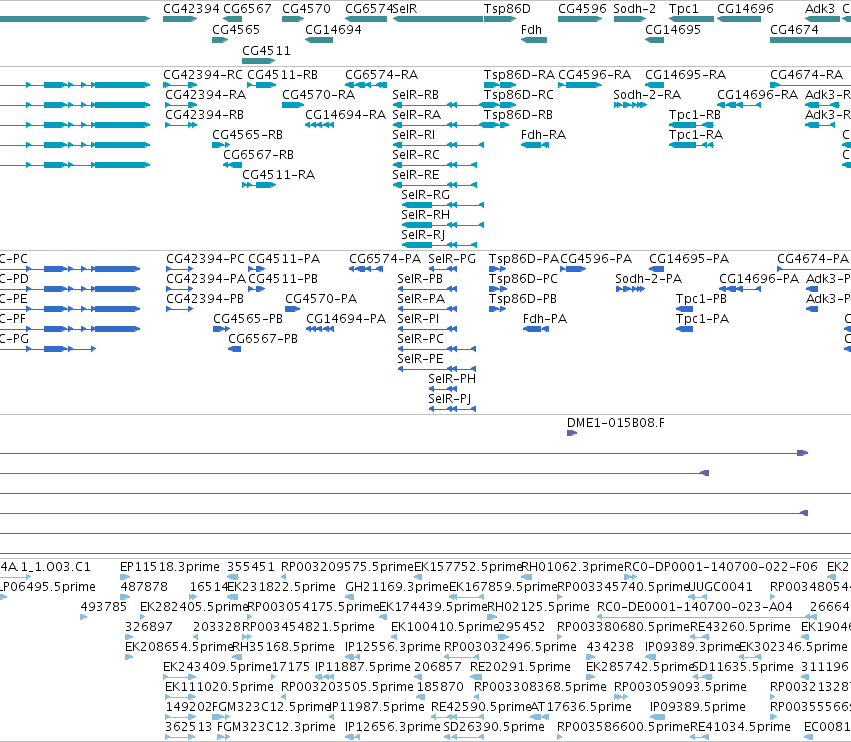Select the CG6567-PB protein label
Viewport: 851px width, 742px height.
263,339
